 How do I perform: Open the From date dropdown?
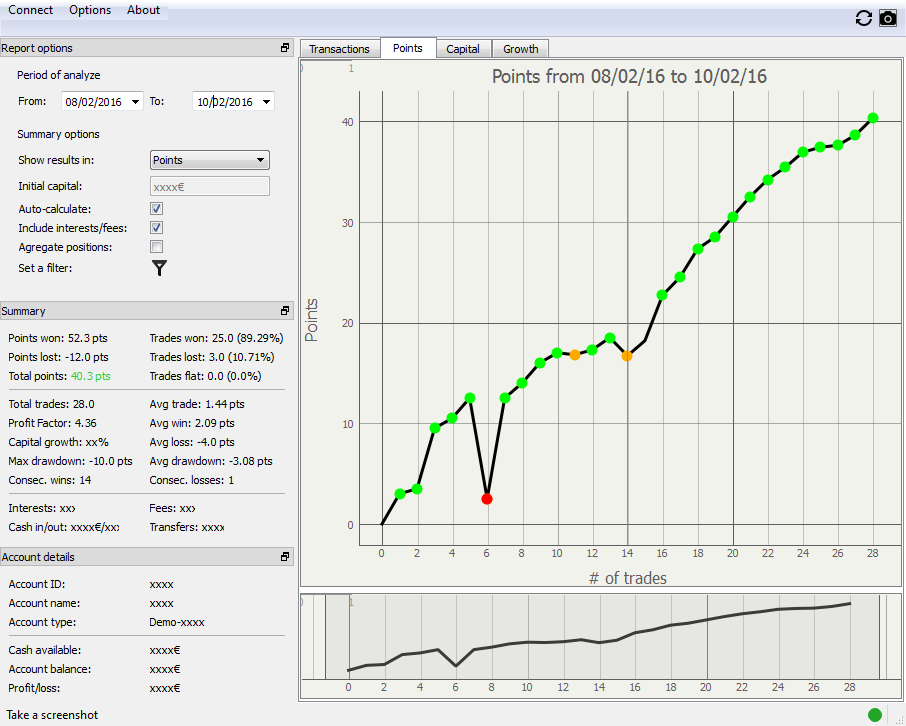[x=136, y=102]
